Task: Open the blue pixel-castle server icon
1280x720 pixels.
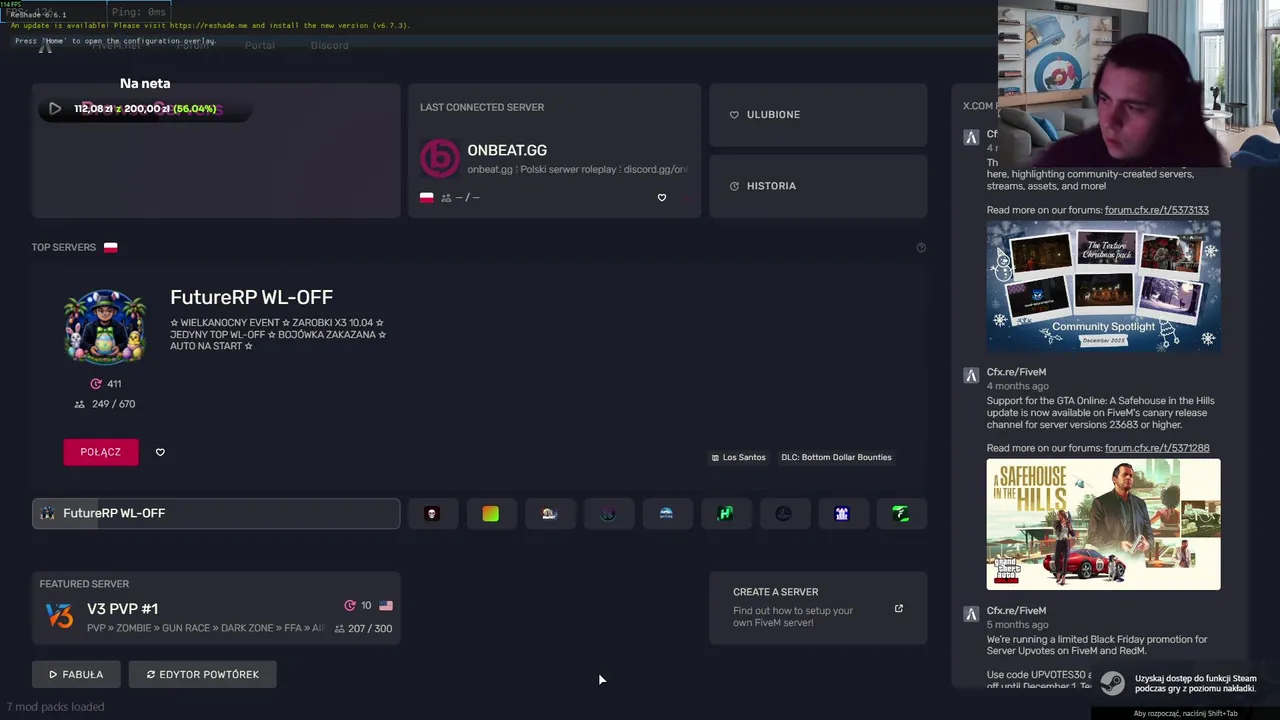Action: pyautogui.click(x=842, y=513)
